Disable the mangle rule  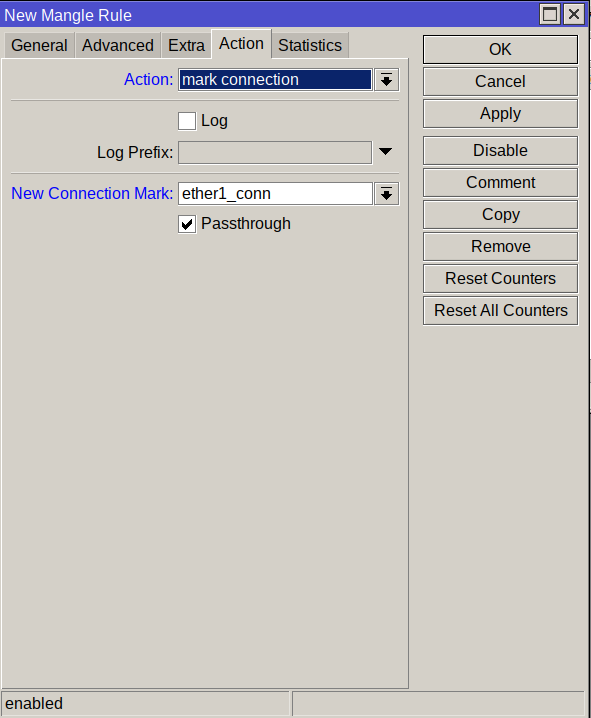click(x=500, y=150)
